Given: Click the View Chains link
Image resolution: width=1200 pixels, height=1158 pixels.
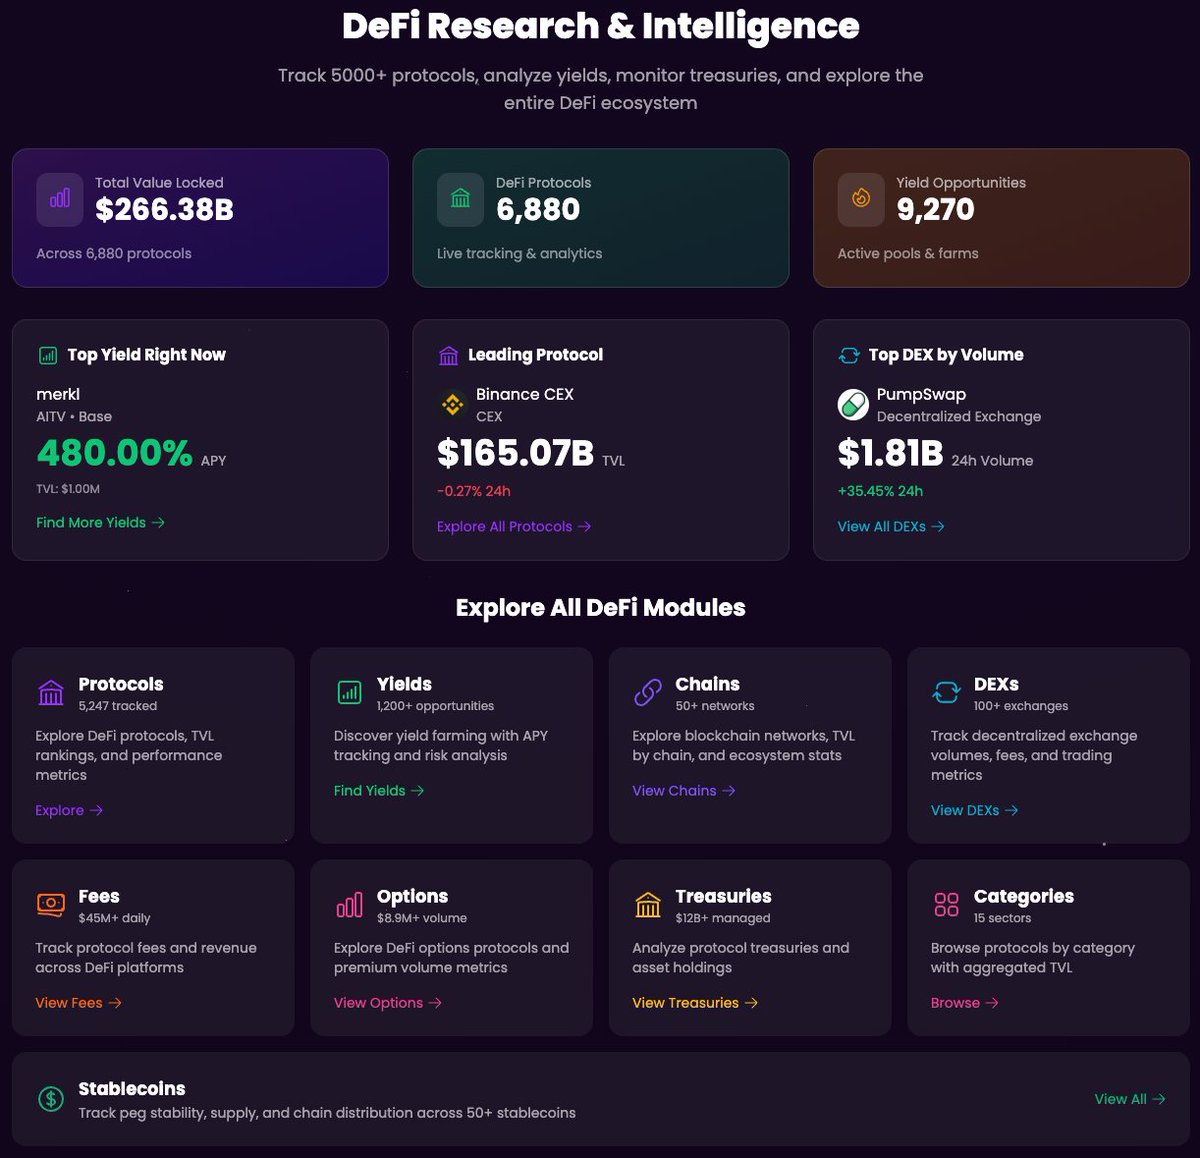Looking at the screenshot, I should (684, 790).
